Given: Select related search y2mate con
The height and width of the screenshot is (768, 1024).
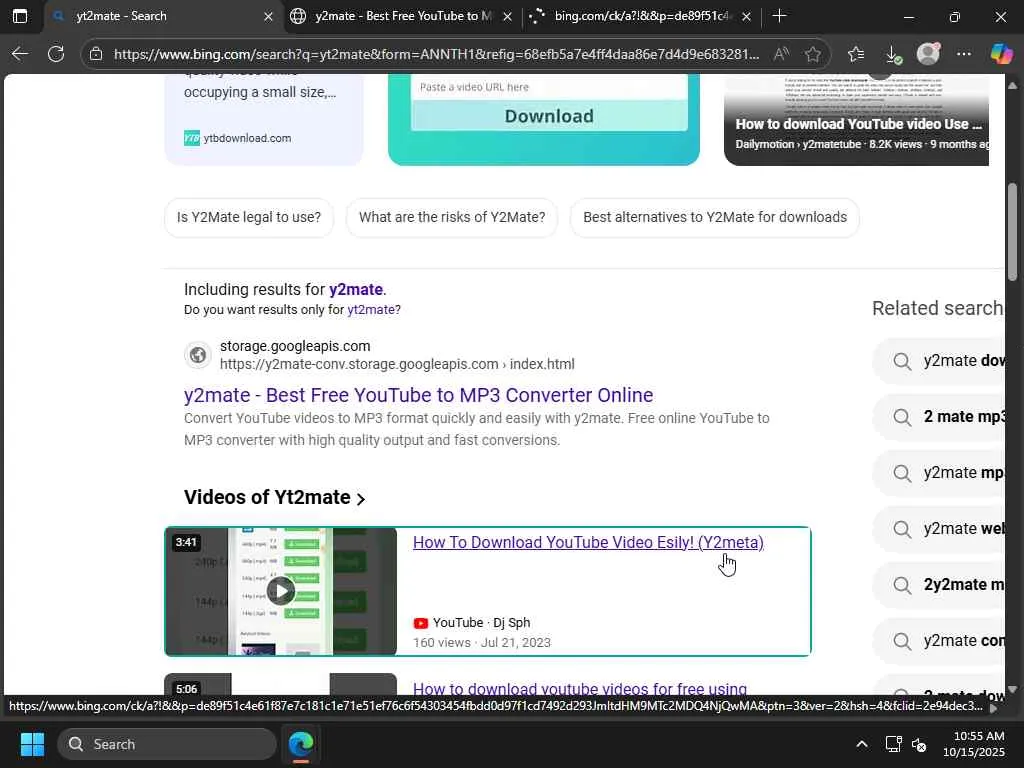Looking at the screenshot, I should [940, 641].
